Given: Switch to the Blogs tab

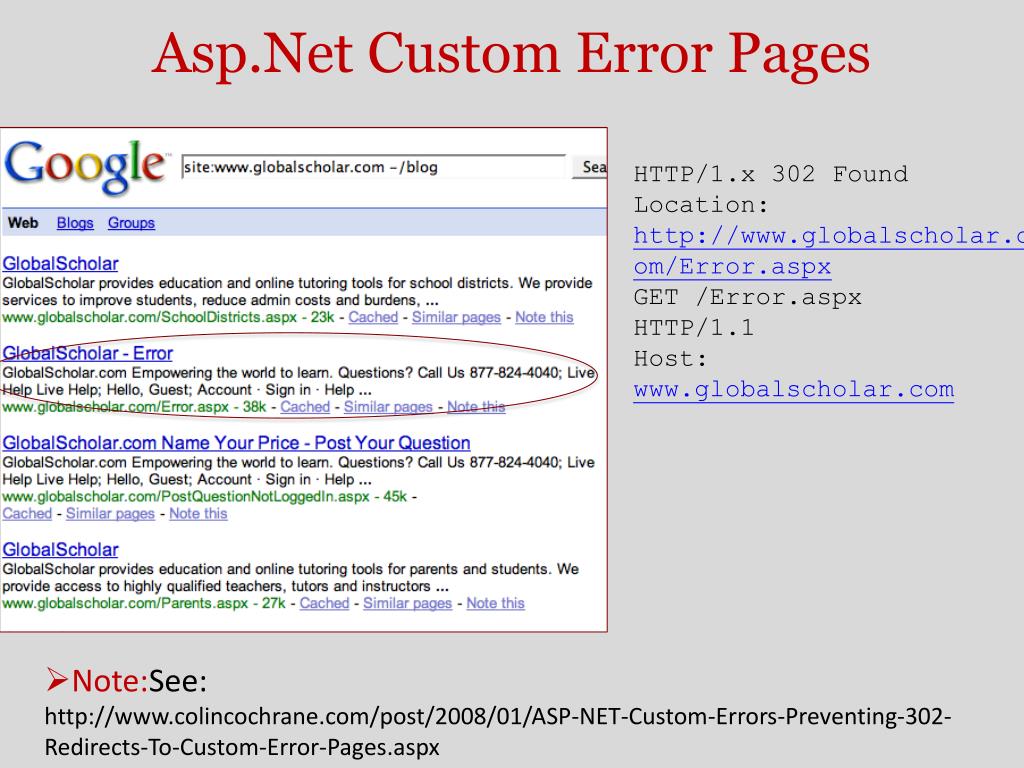Looking at the screenshot, I should tap(75, 223).
